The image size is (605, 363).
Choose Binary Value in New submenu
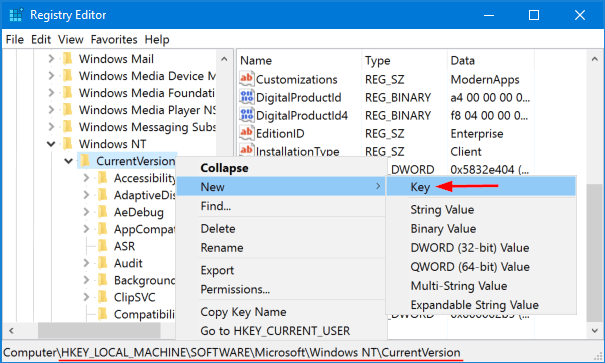[x=481, y=229]
